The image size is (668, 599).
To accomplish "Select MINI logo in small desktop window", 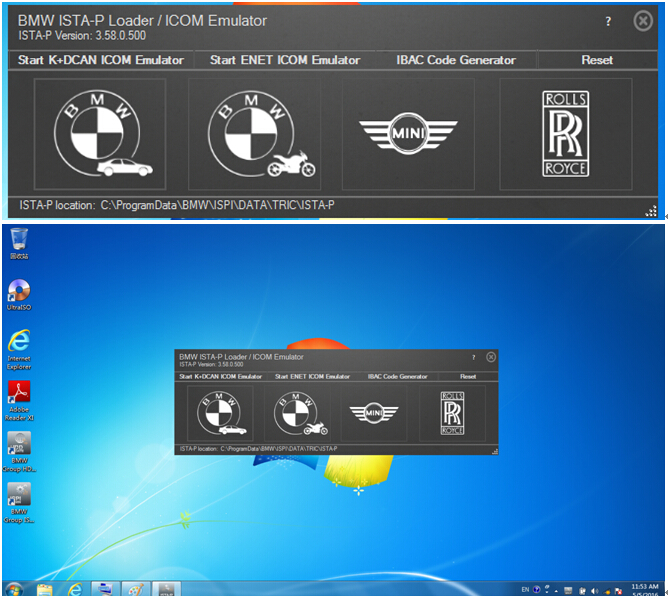I will click(x=374, y=413).
